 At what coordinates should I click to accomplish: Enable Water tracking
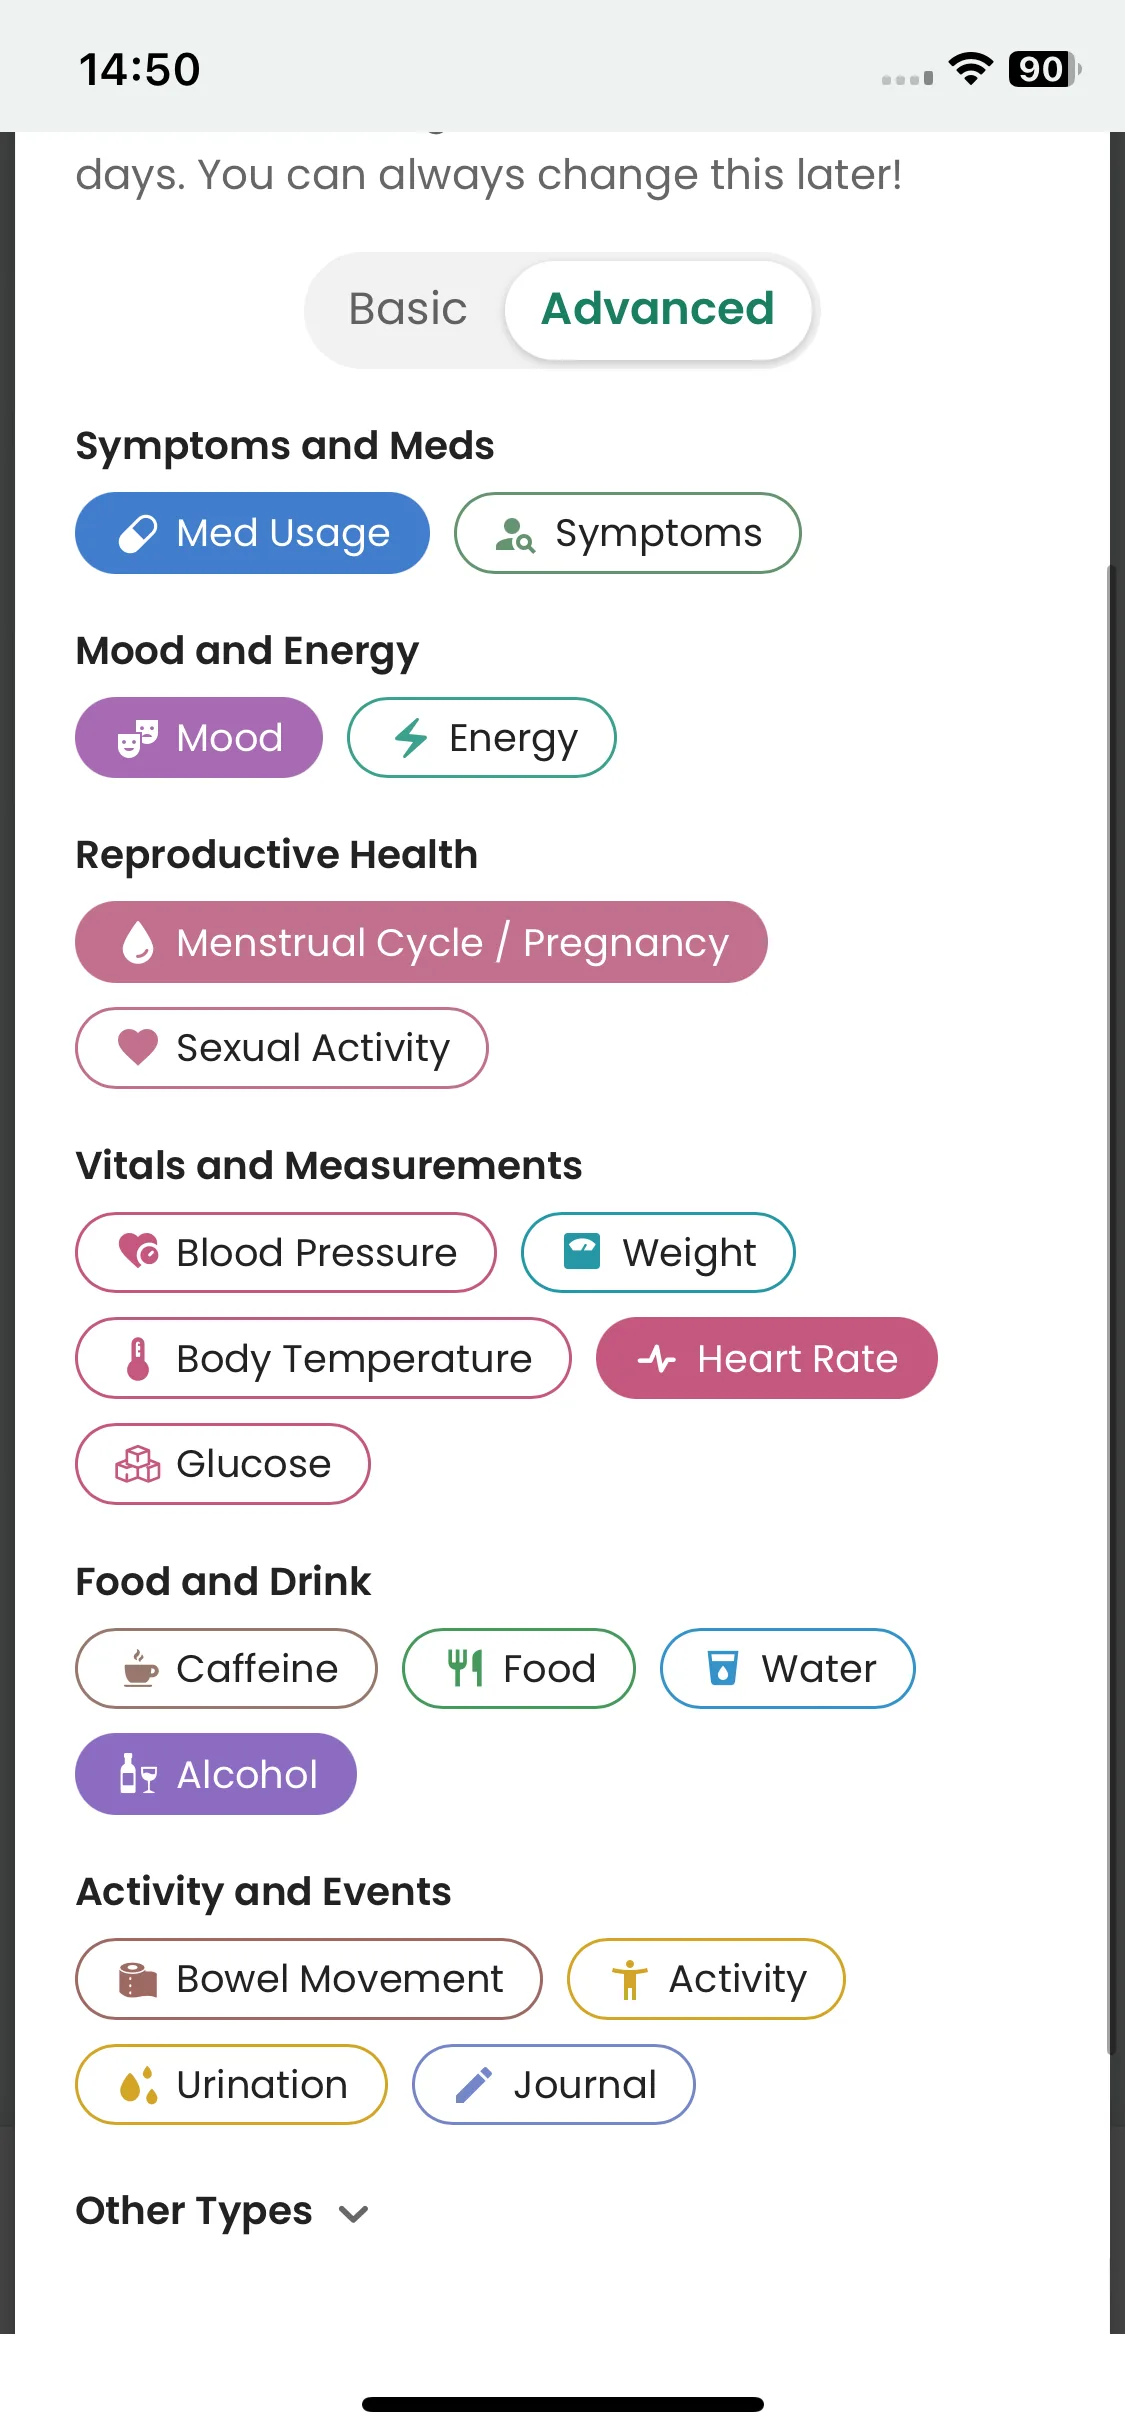[x=787, y=1669]
